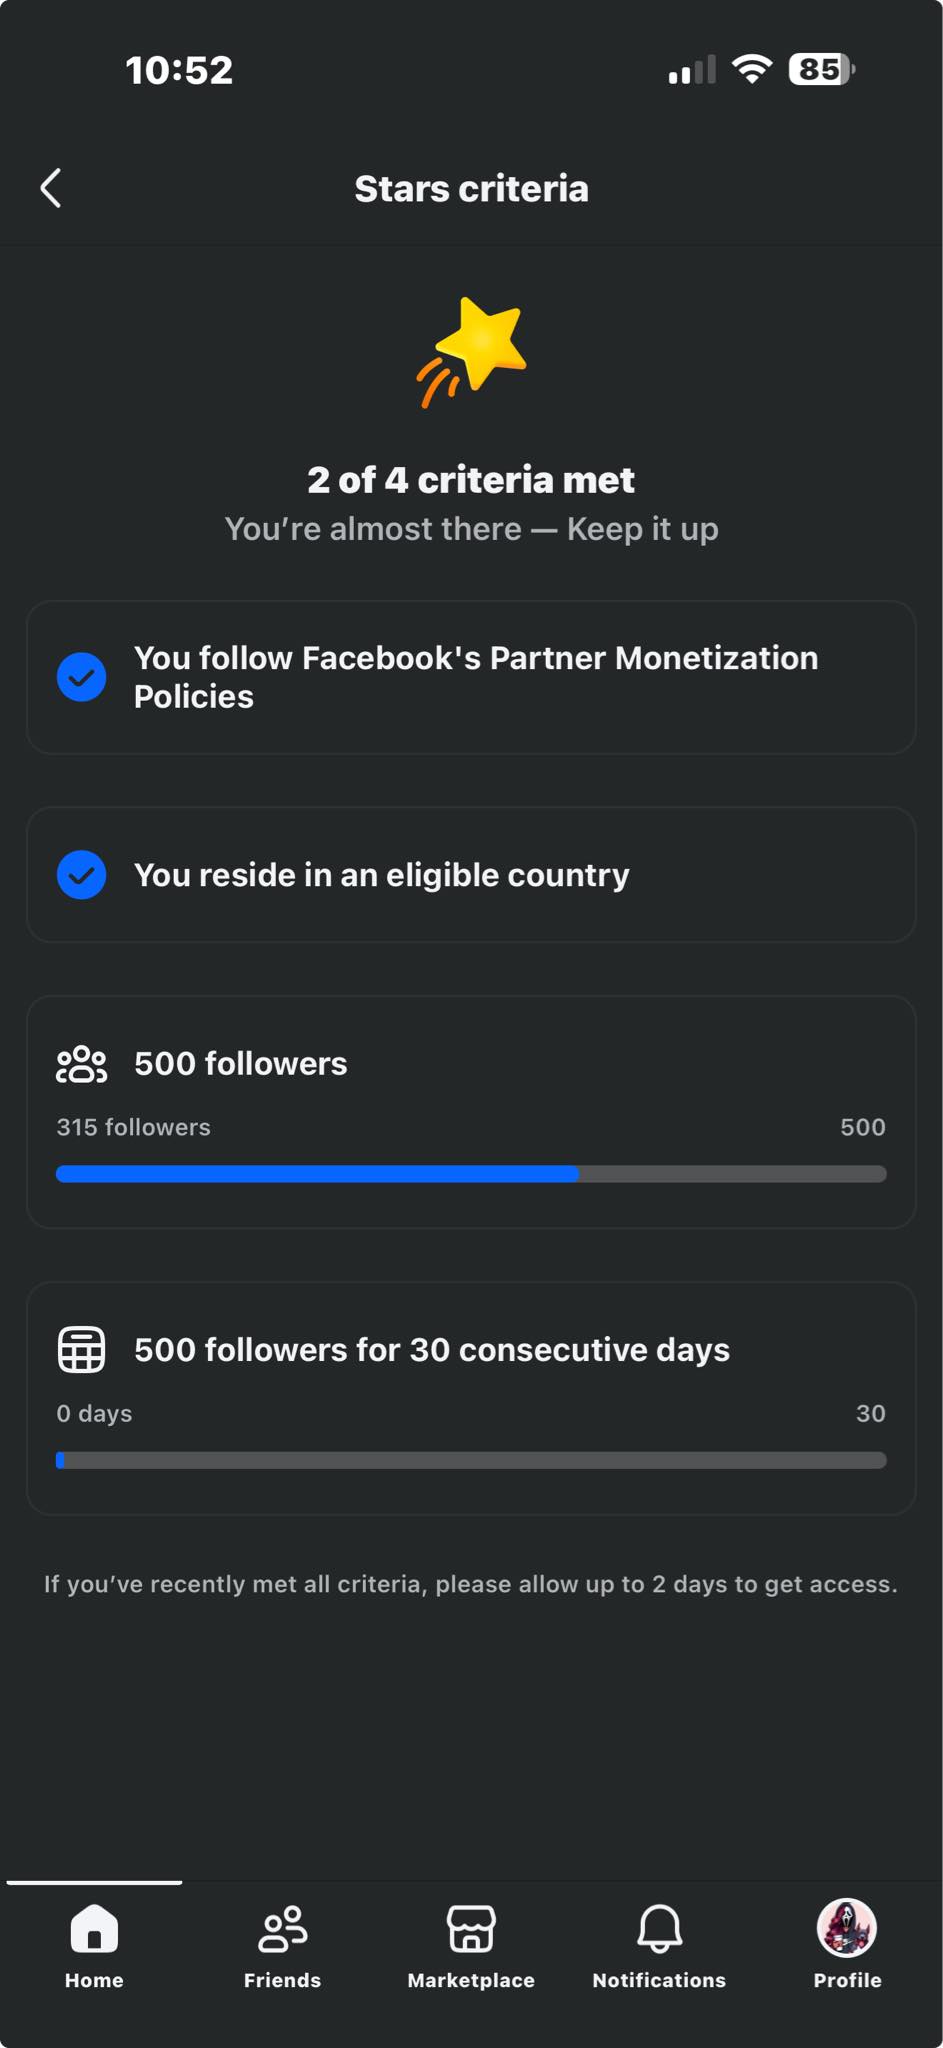Open the eligible country criteria card
This screenshot has width=943, height=2048.
click(x=471, y=875)
